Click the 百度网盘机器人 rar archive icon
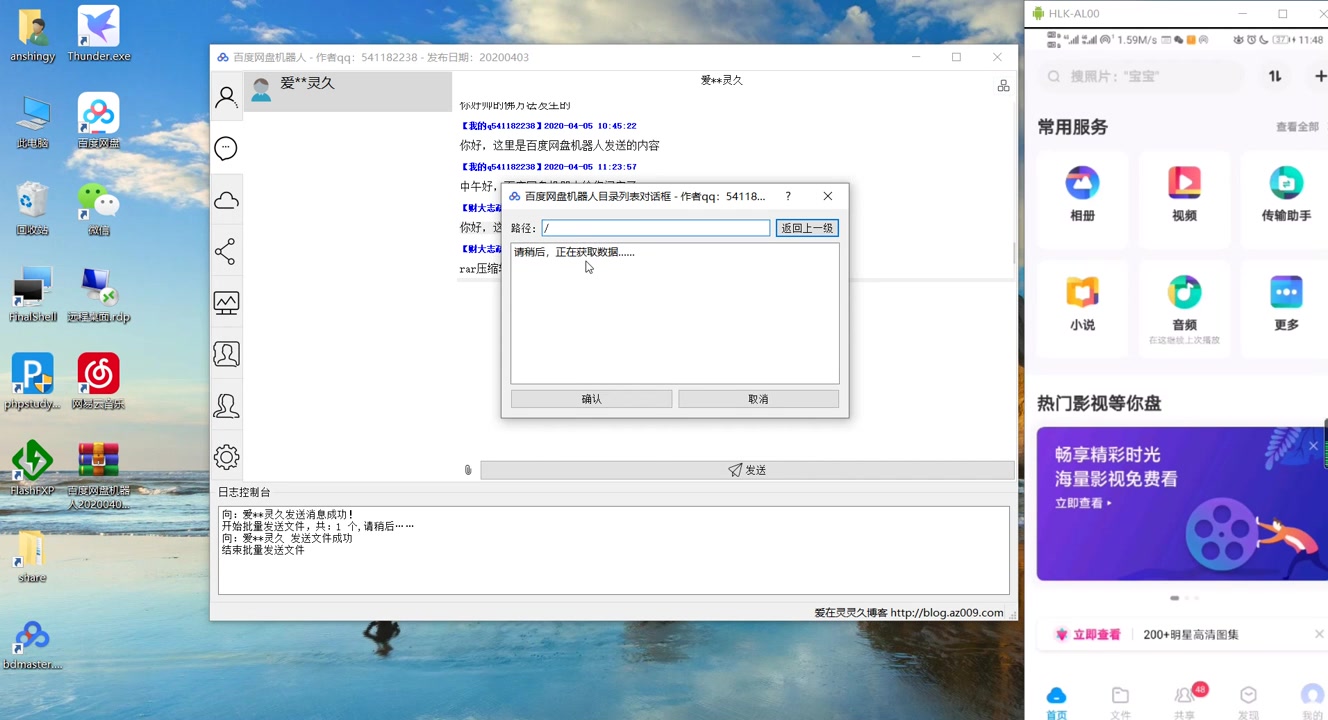Image resolution: width=1328 pixels, height=720 pixels. pos(99,474)
